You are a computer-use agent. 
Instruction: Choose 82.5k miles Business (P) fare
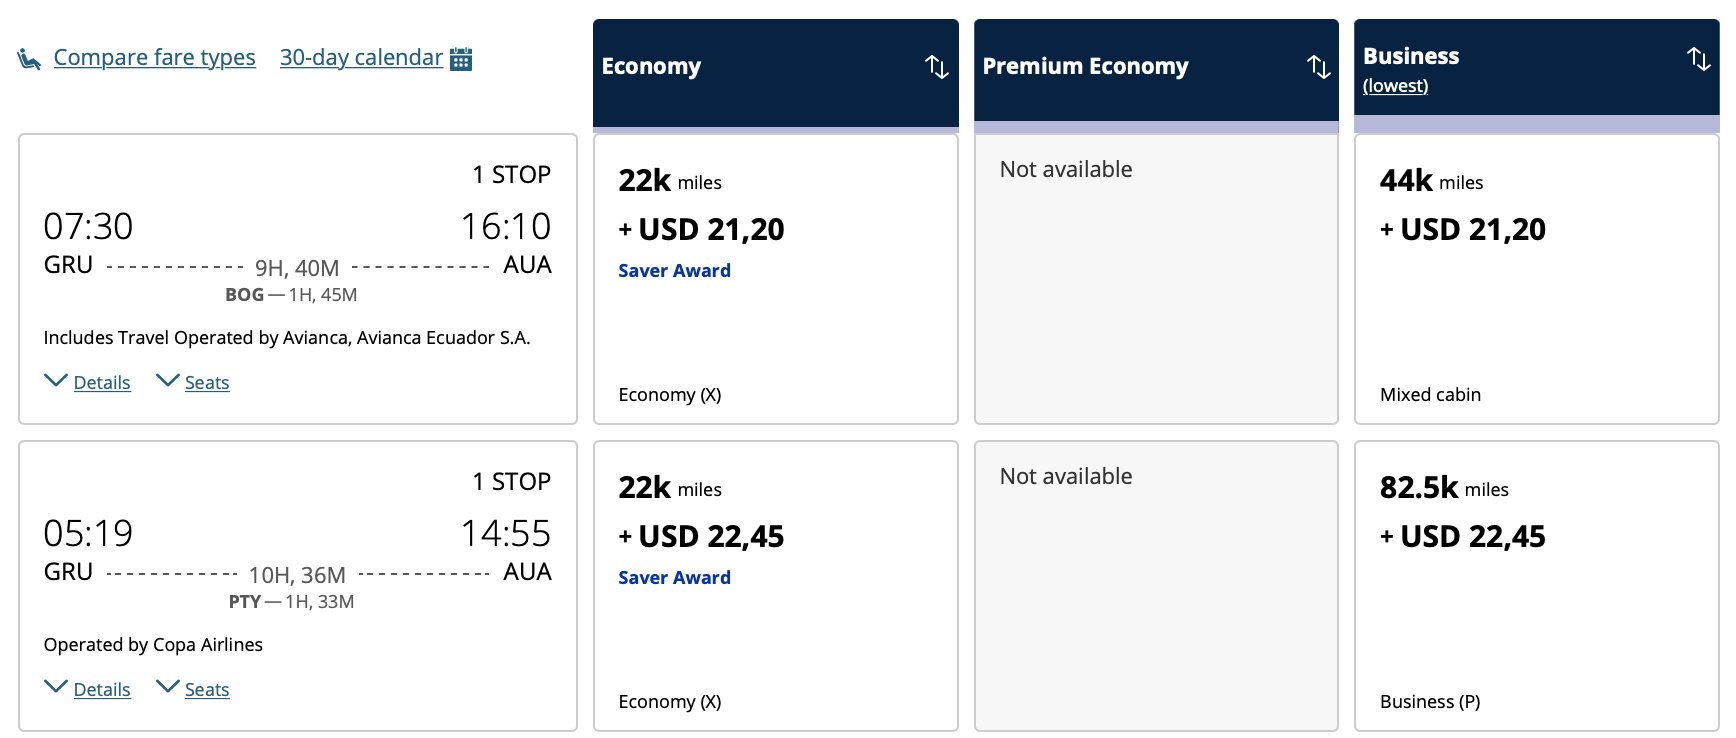(x=1537, y=586)
